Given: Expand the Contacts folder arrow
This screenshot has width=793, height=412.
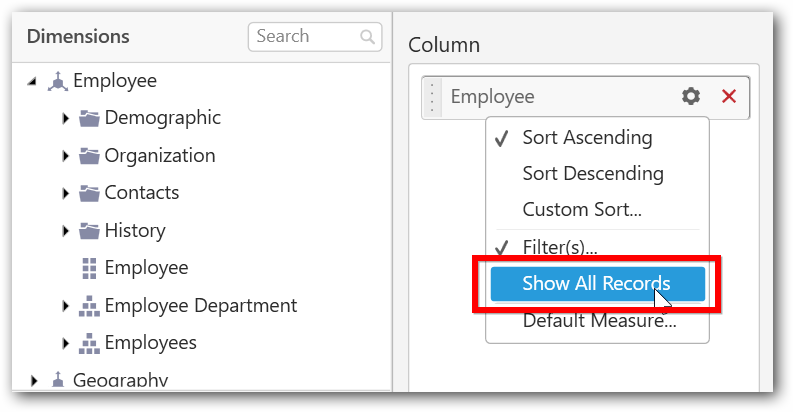Looking at the screenshot, I should tap(66, 193).
